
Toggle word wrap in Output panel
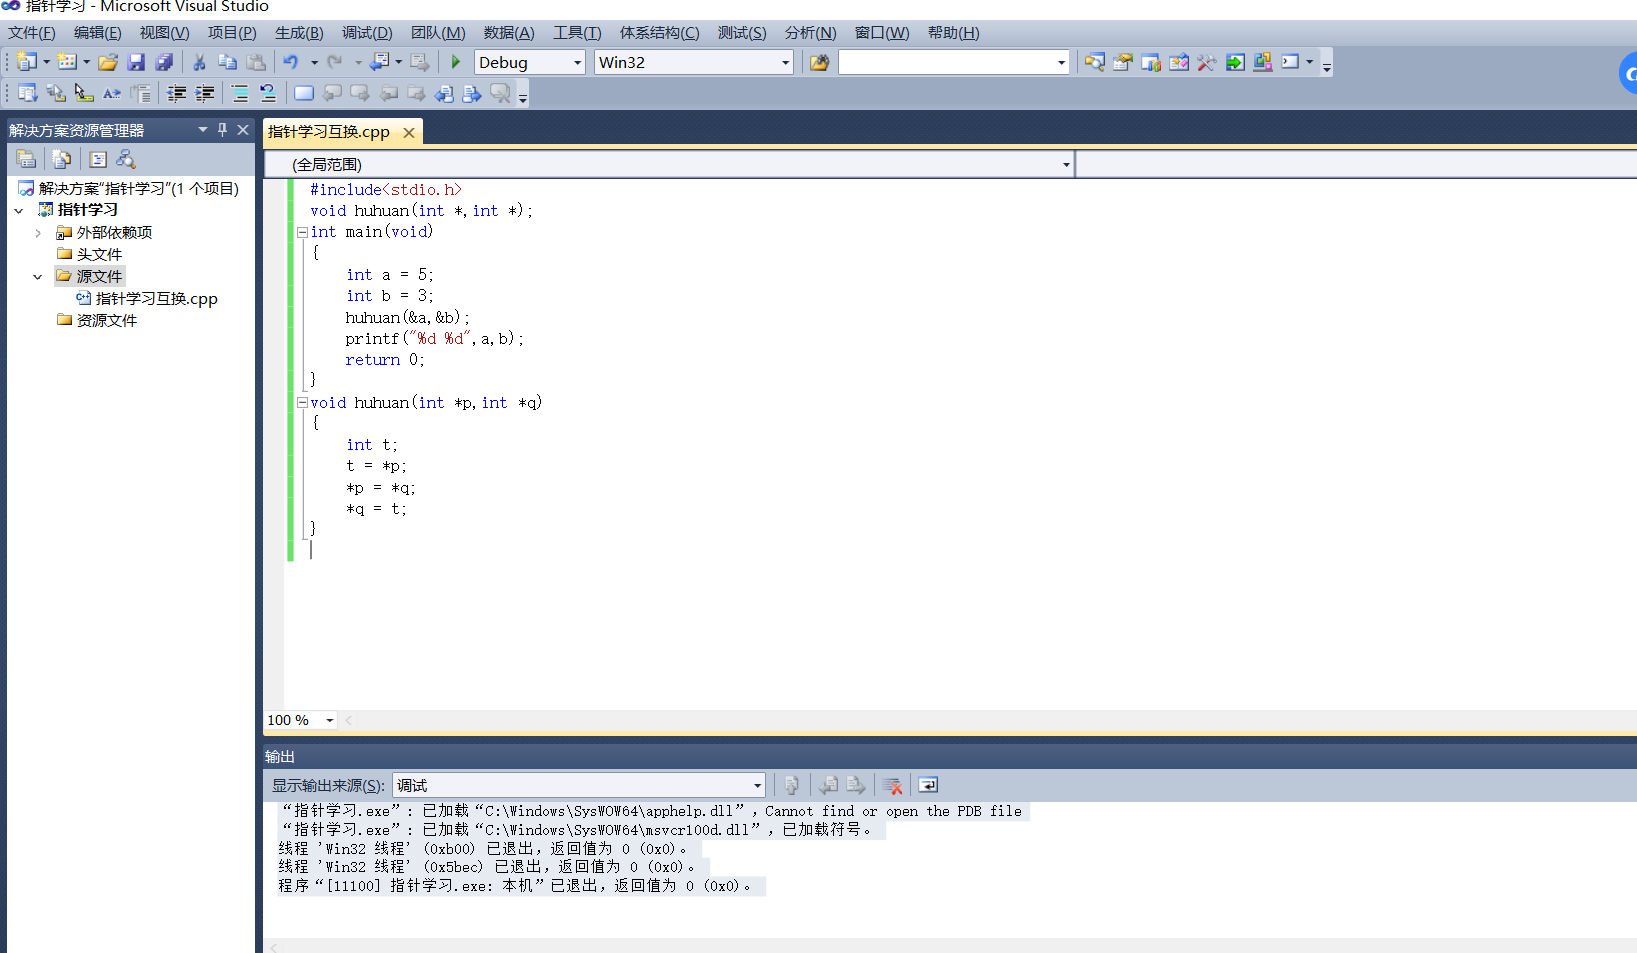click(927, 785)
